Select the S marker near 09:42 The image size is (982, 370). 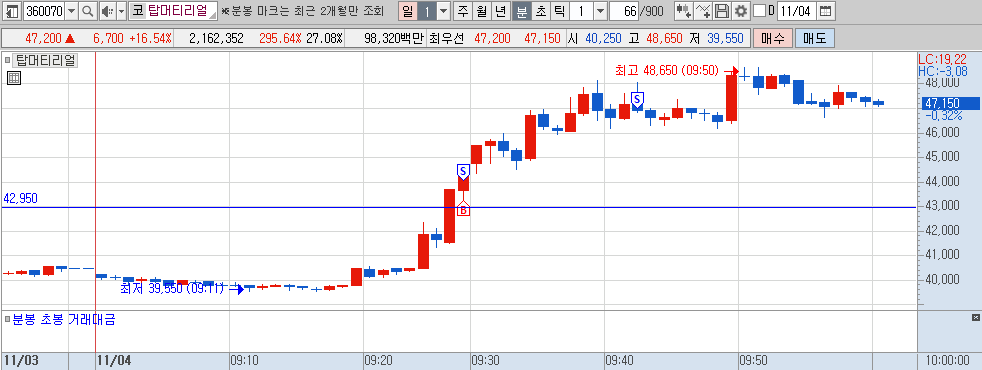(637, 99)
